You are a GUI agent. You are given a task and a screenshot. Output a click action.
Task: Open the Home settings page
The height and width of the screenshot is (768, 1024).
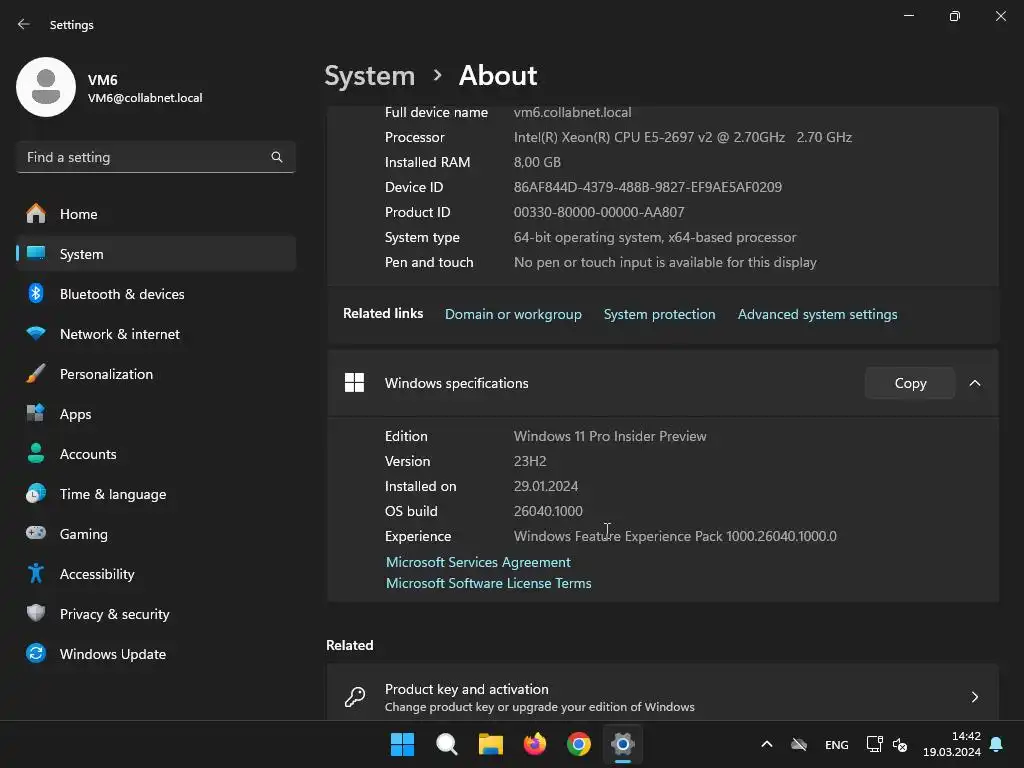pos(155,214)
